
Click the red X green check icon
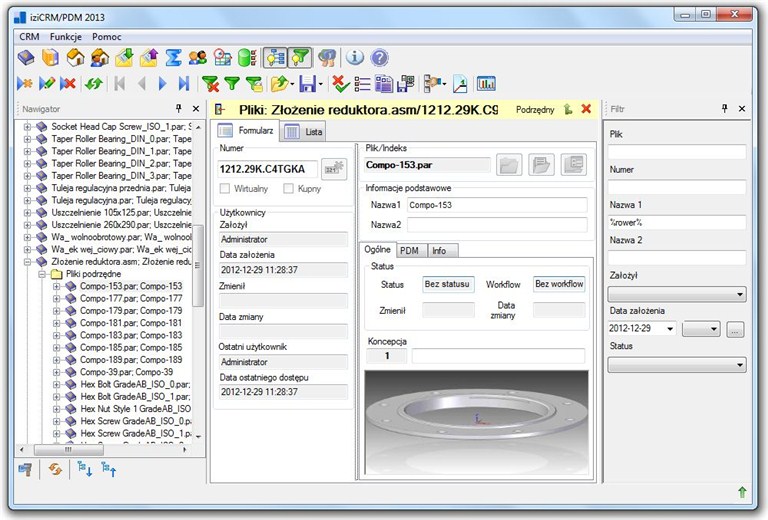[x=340, y=84]
